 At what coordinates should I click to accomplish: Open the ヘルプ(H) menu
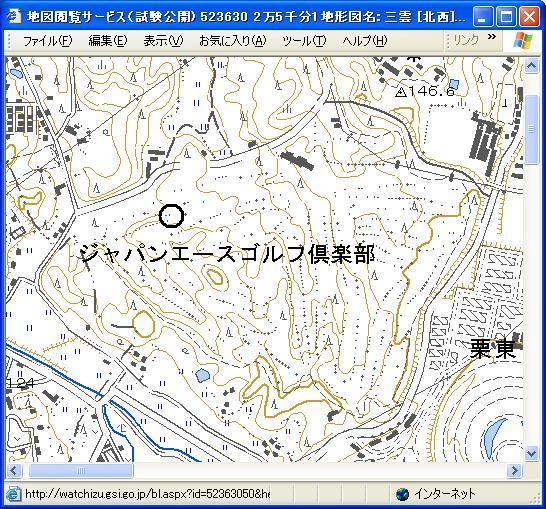(x=365, y=41)
